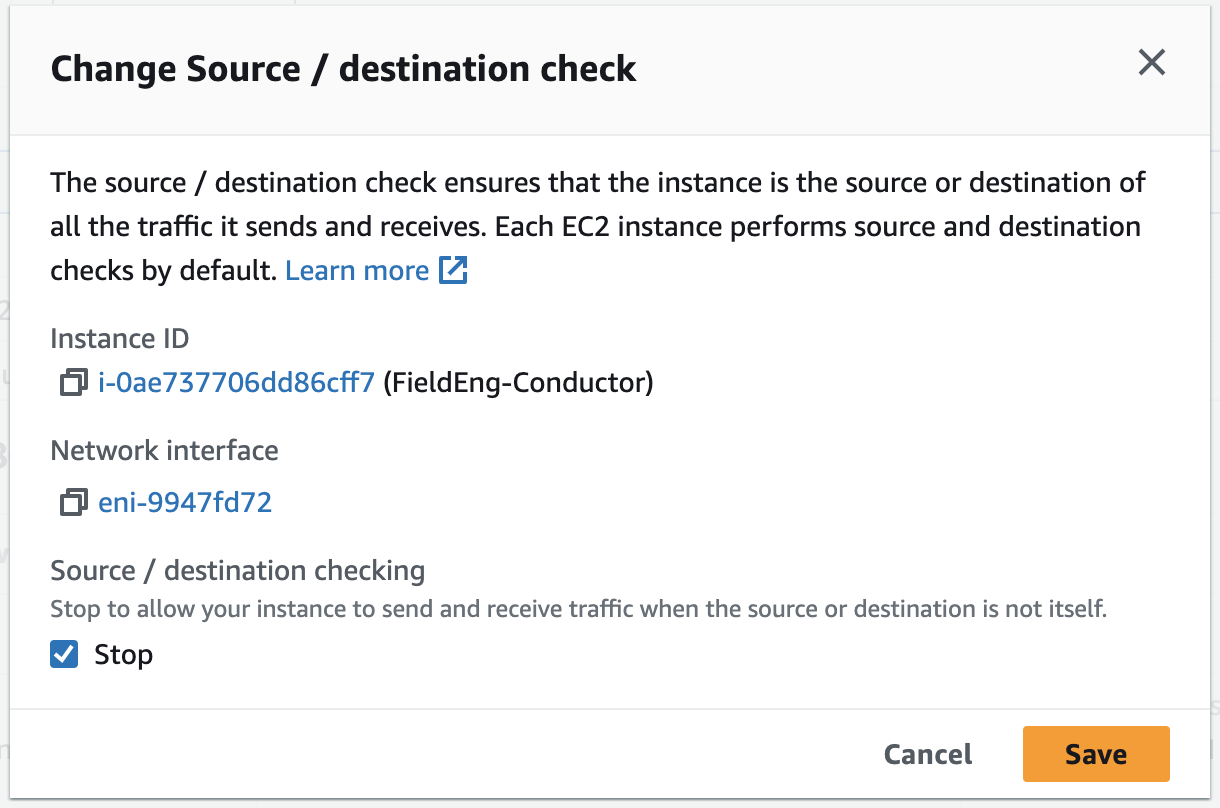The height and width of the screenshot is (808, 1220).
Task: Click the FieldEng-Conductor instance name
Action: pos(518,383)
